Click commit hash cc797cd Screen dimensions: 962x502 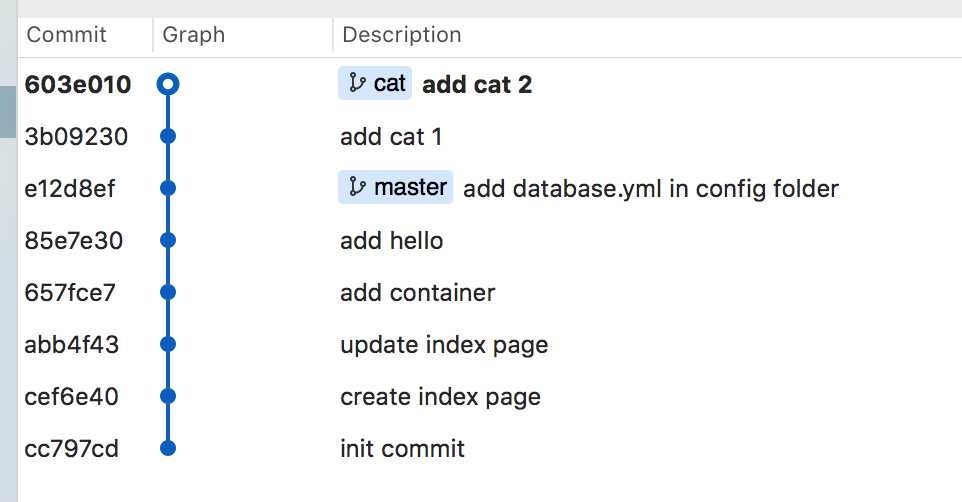point(72,449)
